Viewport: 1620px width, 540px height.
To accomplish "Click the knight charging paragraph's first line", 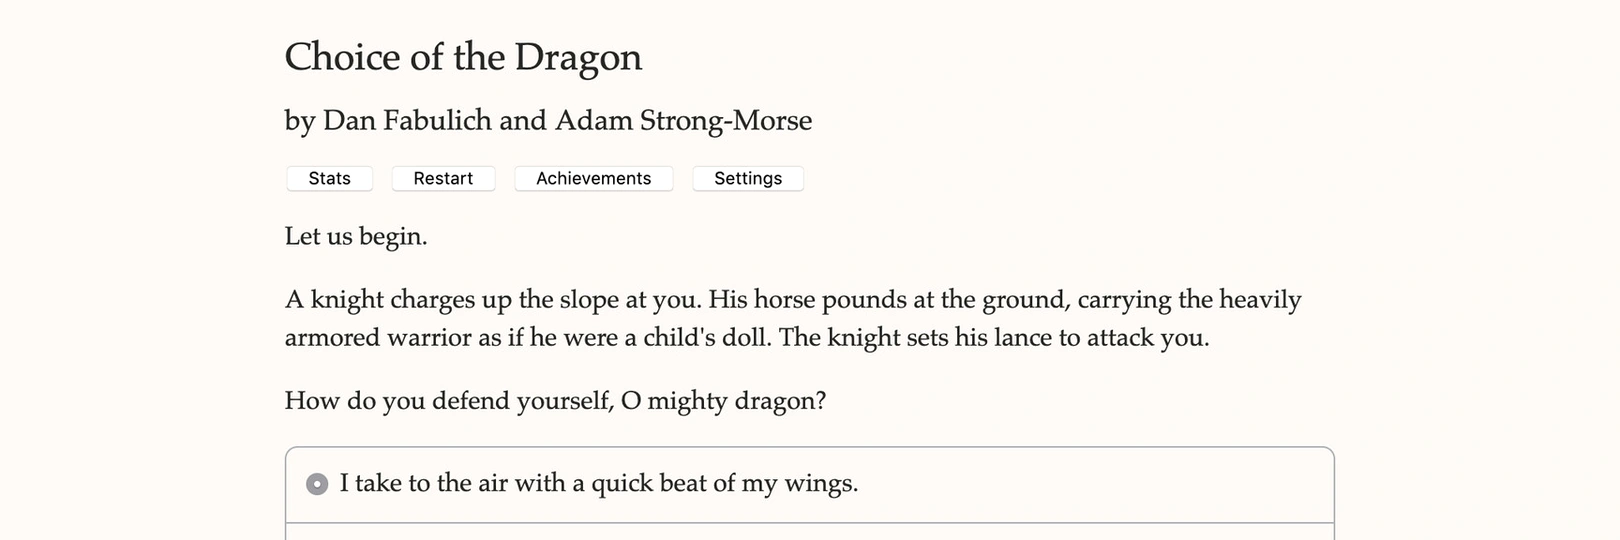I will pyautogui.click(x=792, y=299).
